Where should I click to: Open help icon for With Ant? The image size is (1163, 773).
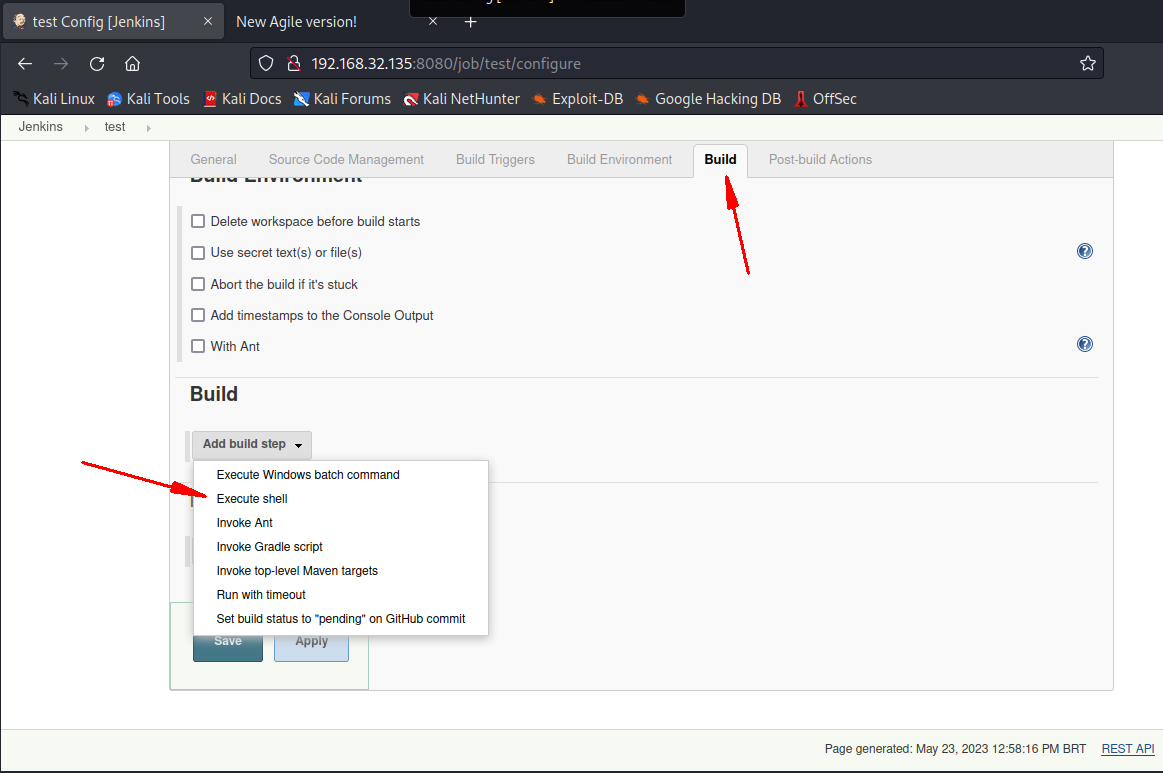(x=1084, y=344)
